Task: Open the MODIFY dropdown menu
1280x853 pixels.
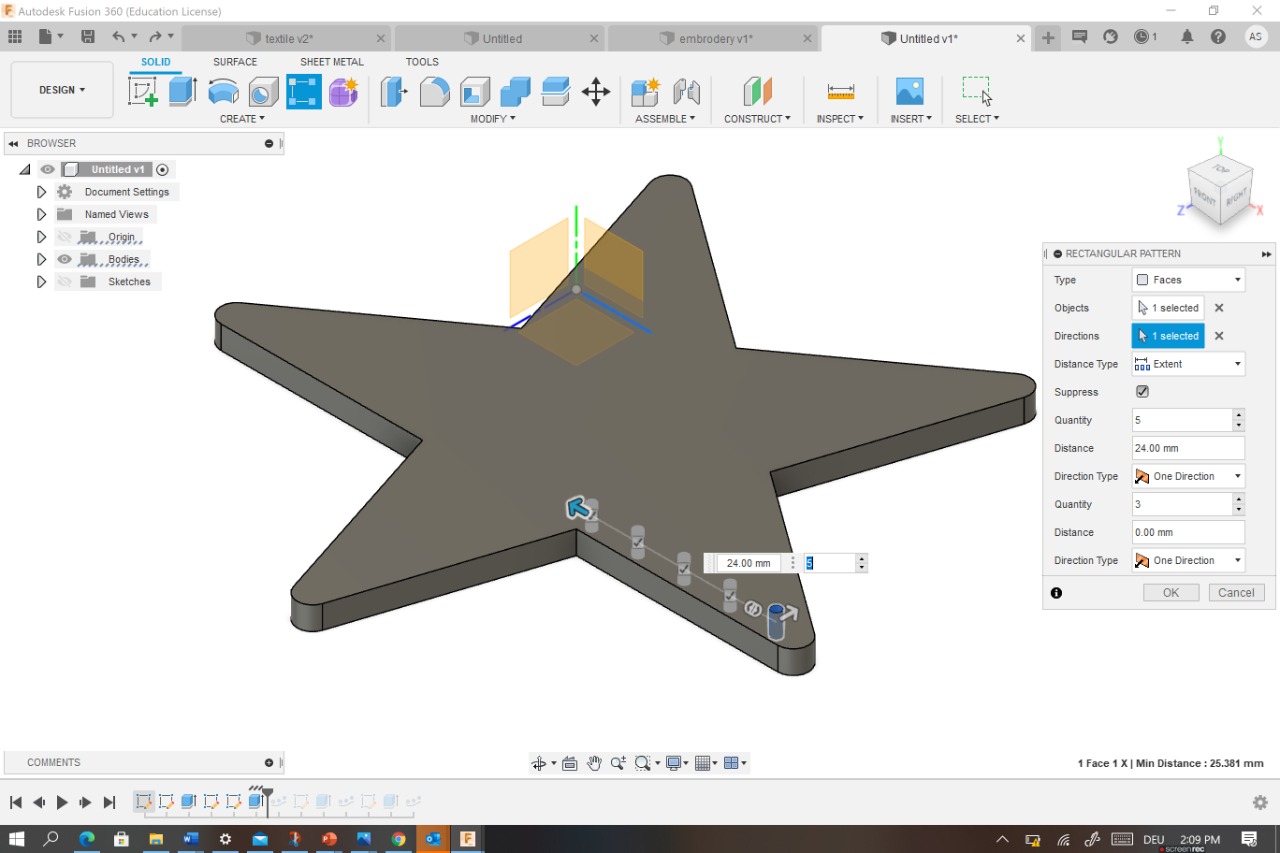Action: [x=493, y=119]
